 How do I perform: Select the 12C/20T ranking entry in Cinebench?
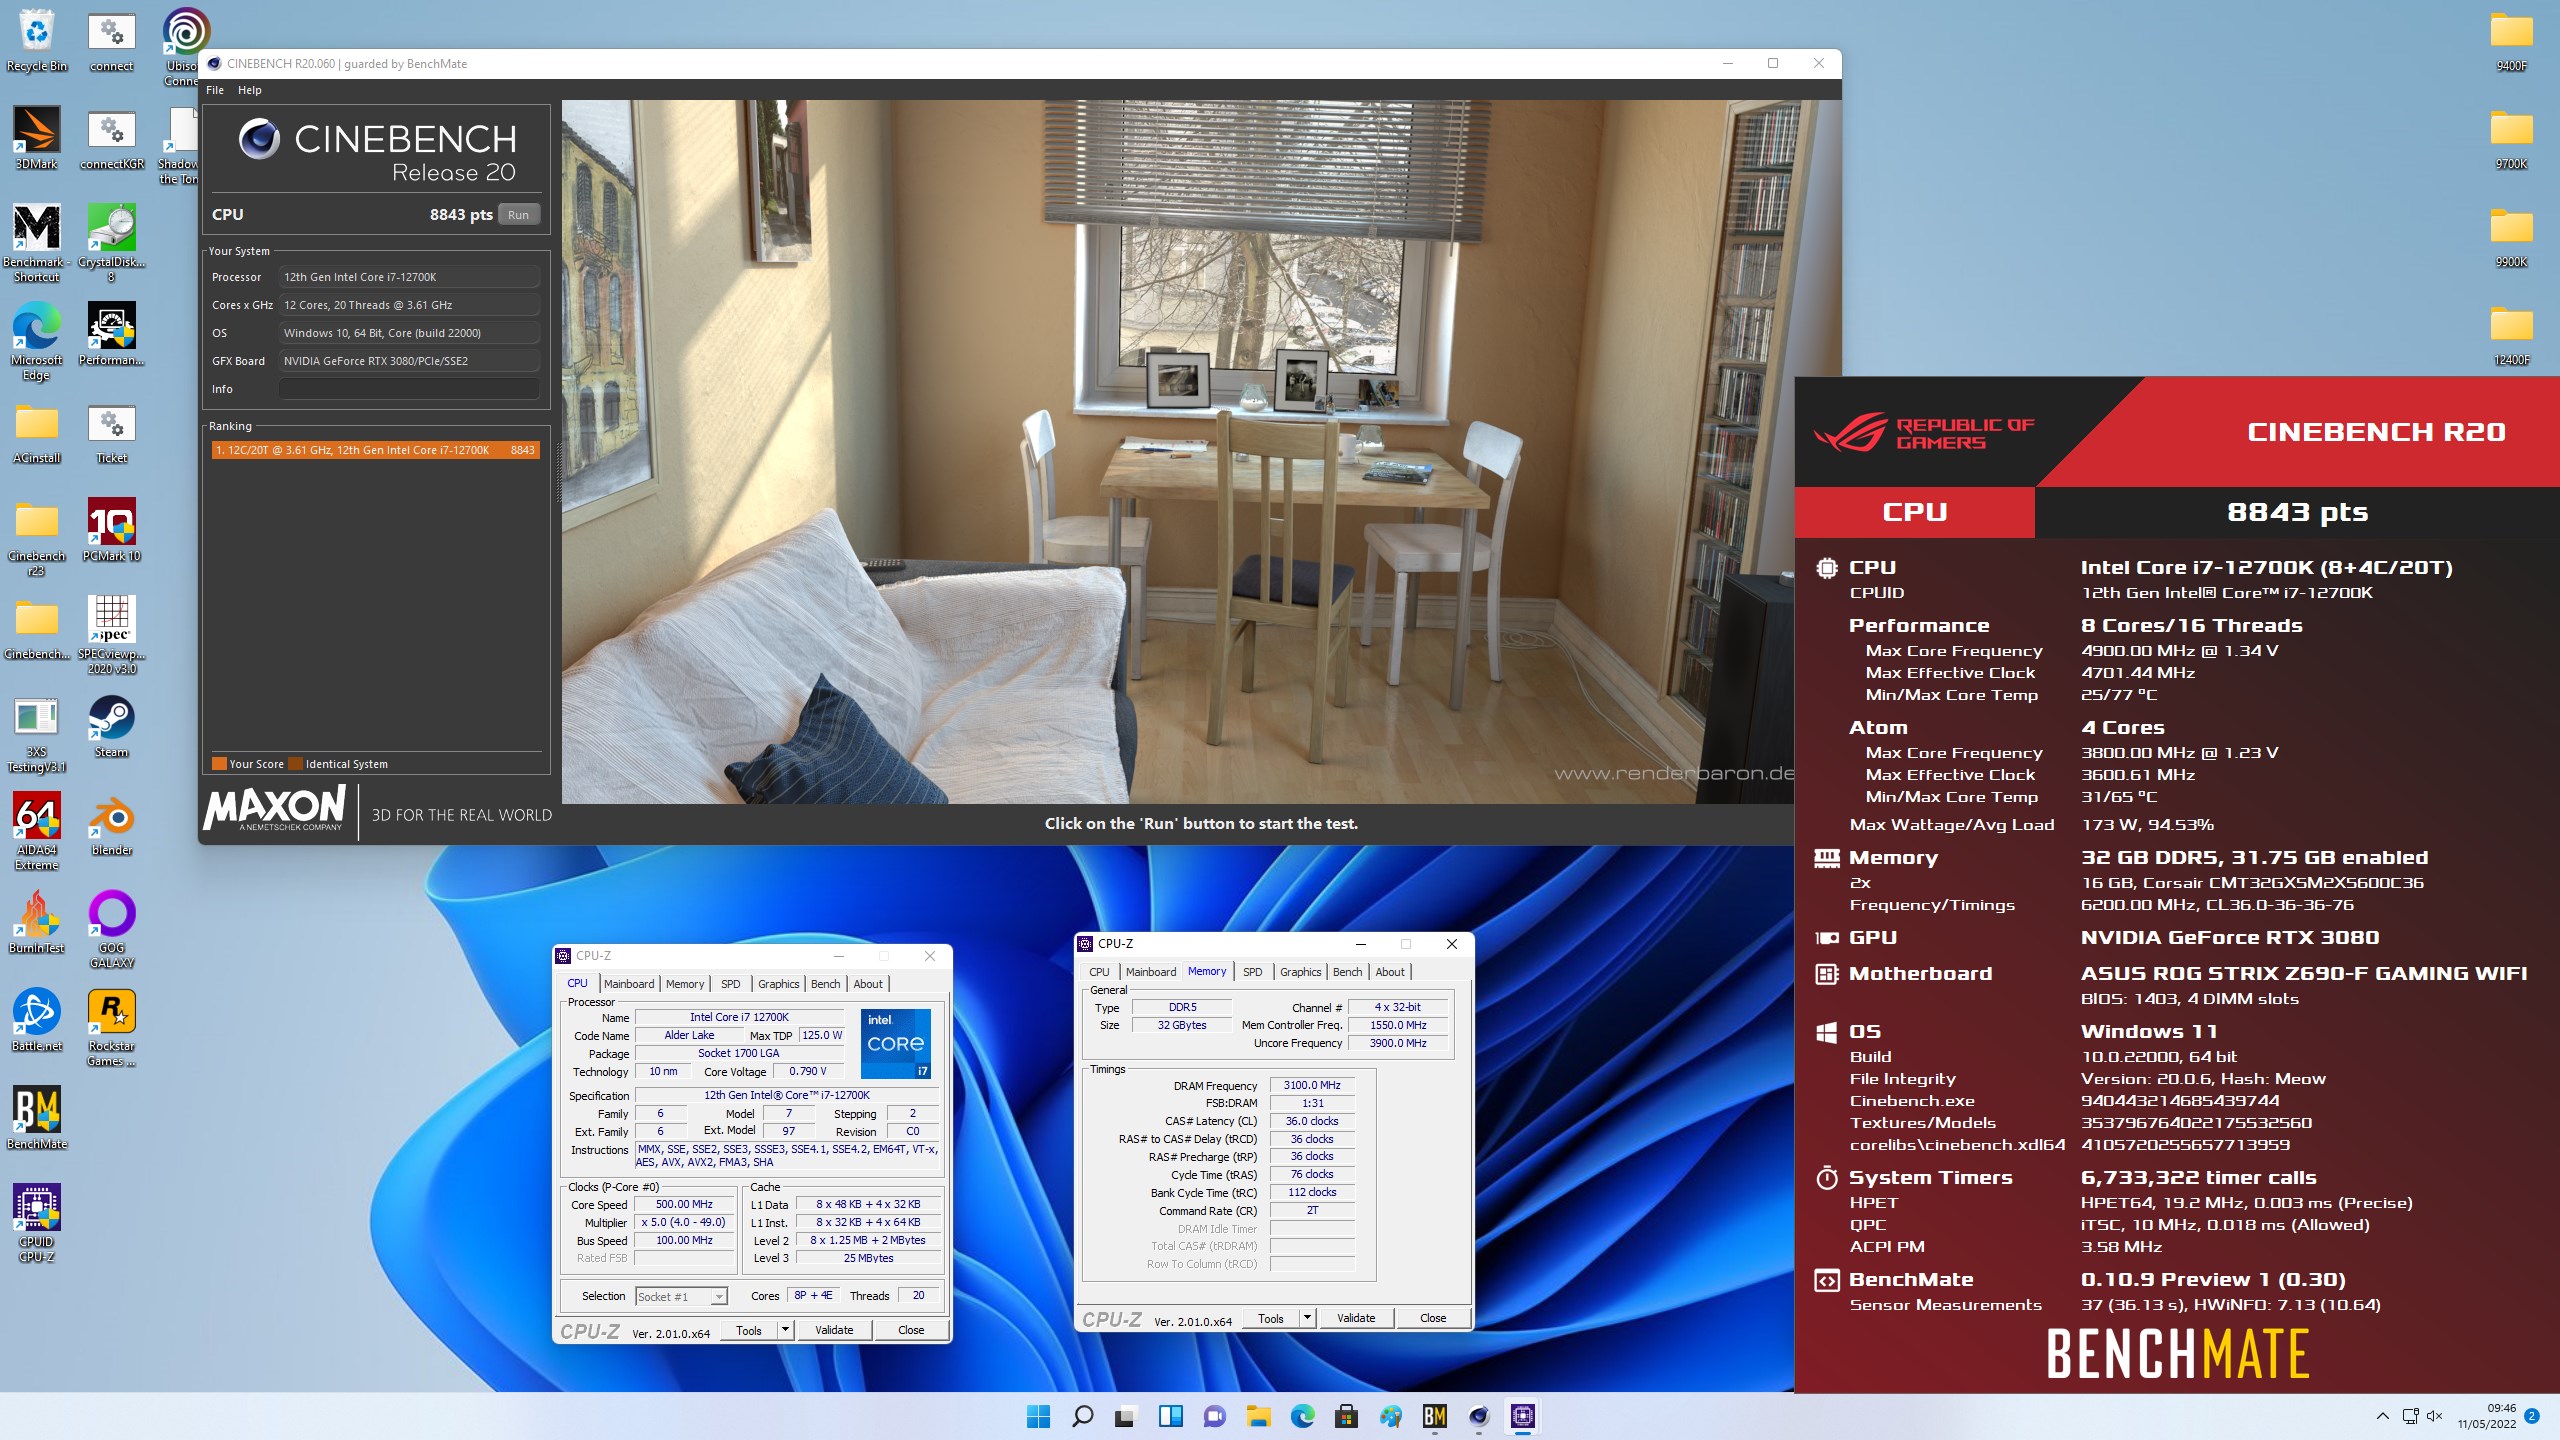click(375, 450)
